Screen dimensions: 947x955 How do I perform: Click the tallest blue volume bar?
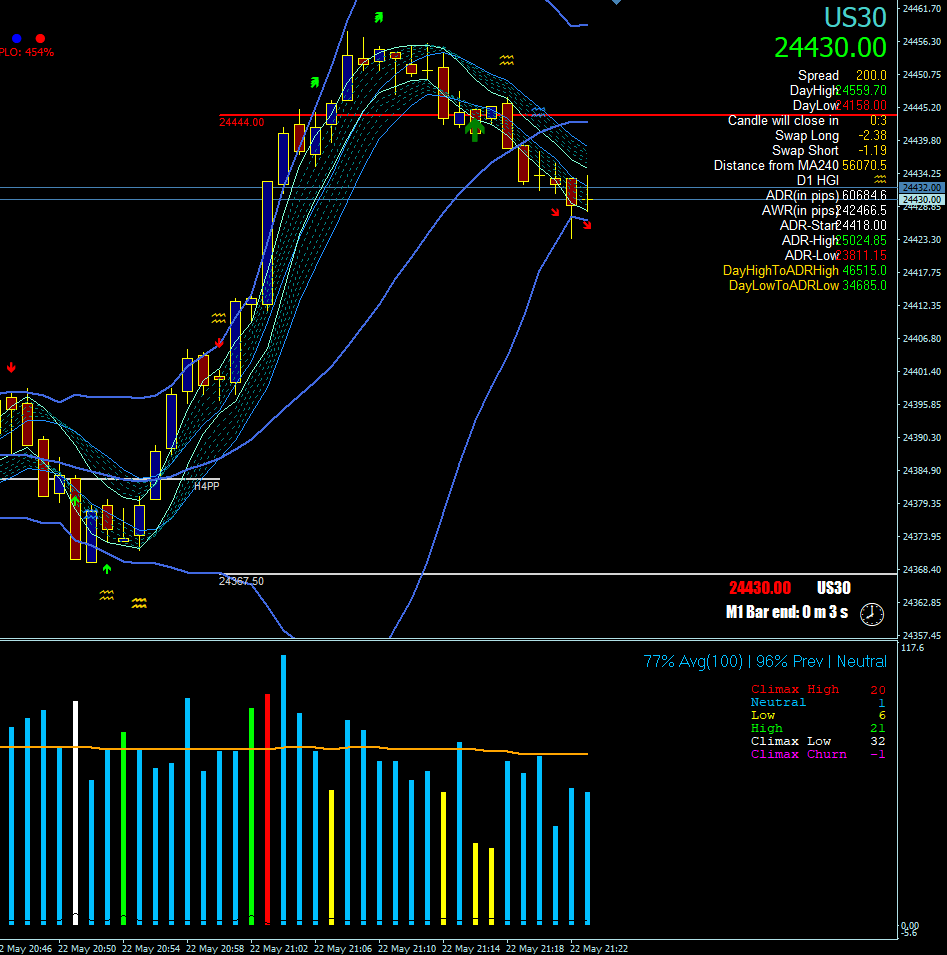coord(283,789)
